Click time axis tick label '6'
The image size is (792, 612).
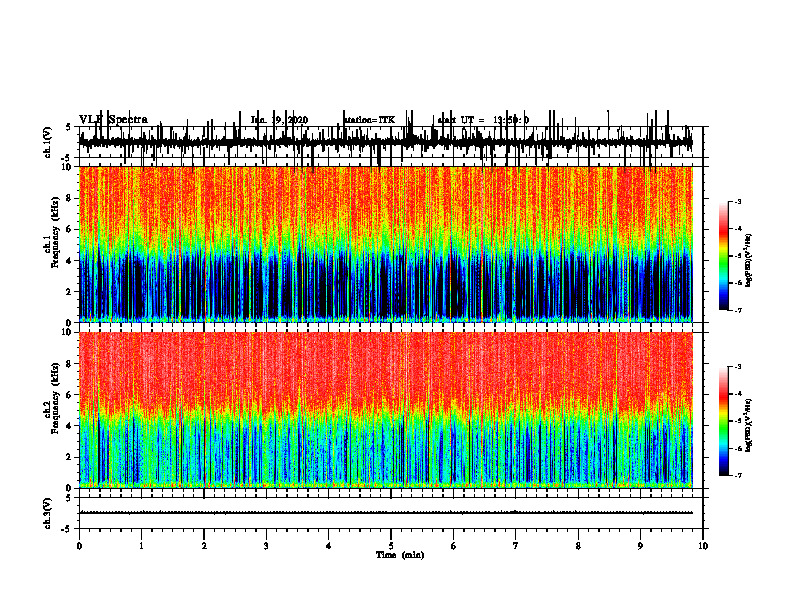[454, 546]
